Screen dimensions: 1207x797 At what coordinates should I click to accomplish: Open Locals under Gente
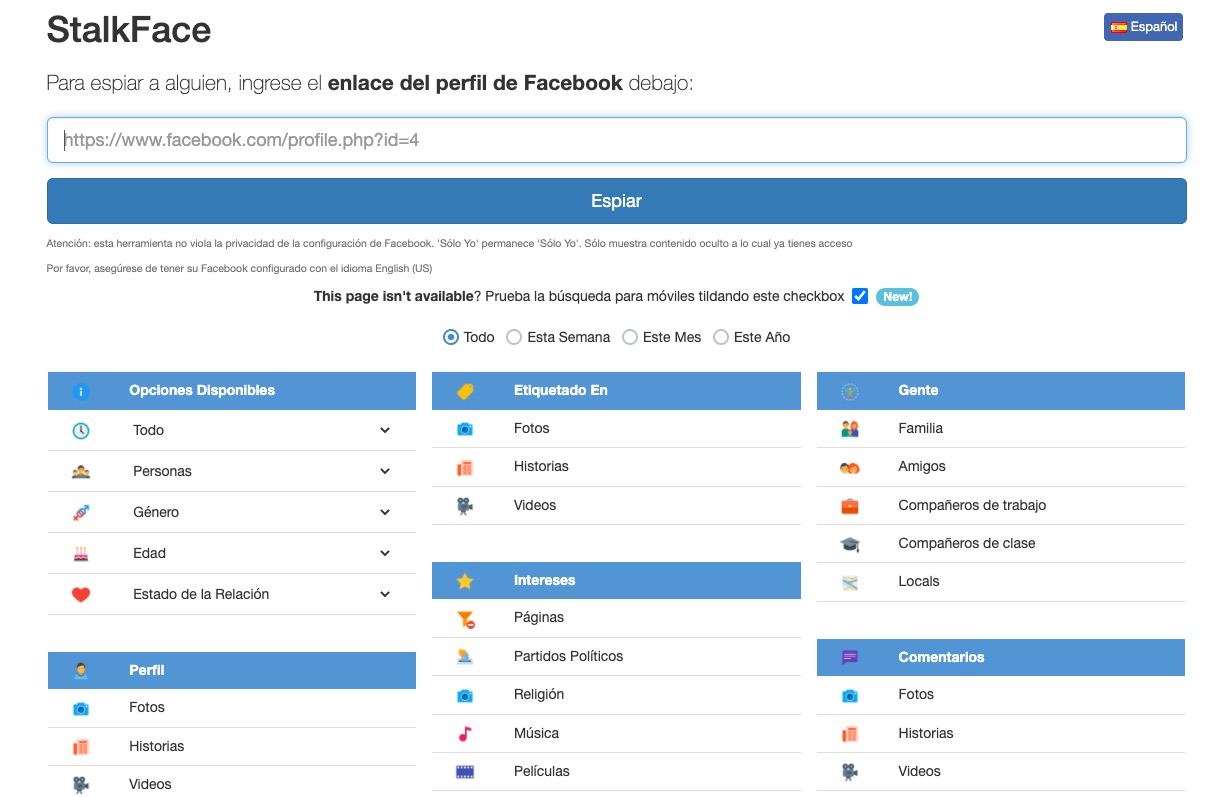coord(919,582)
